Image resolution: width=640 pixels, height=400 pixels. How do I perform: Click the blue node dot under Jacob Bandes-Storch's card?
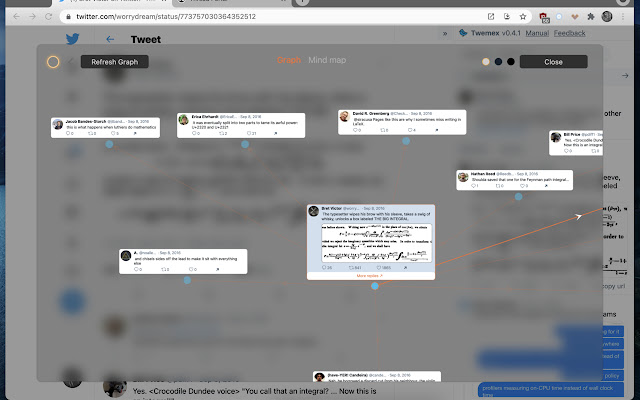click(x=109, y=144)
